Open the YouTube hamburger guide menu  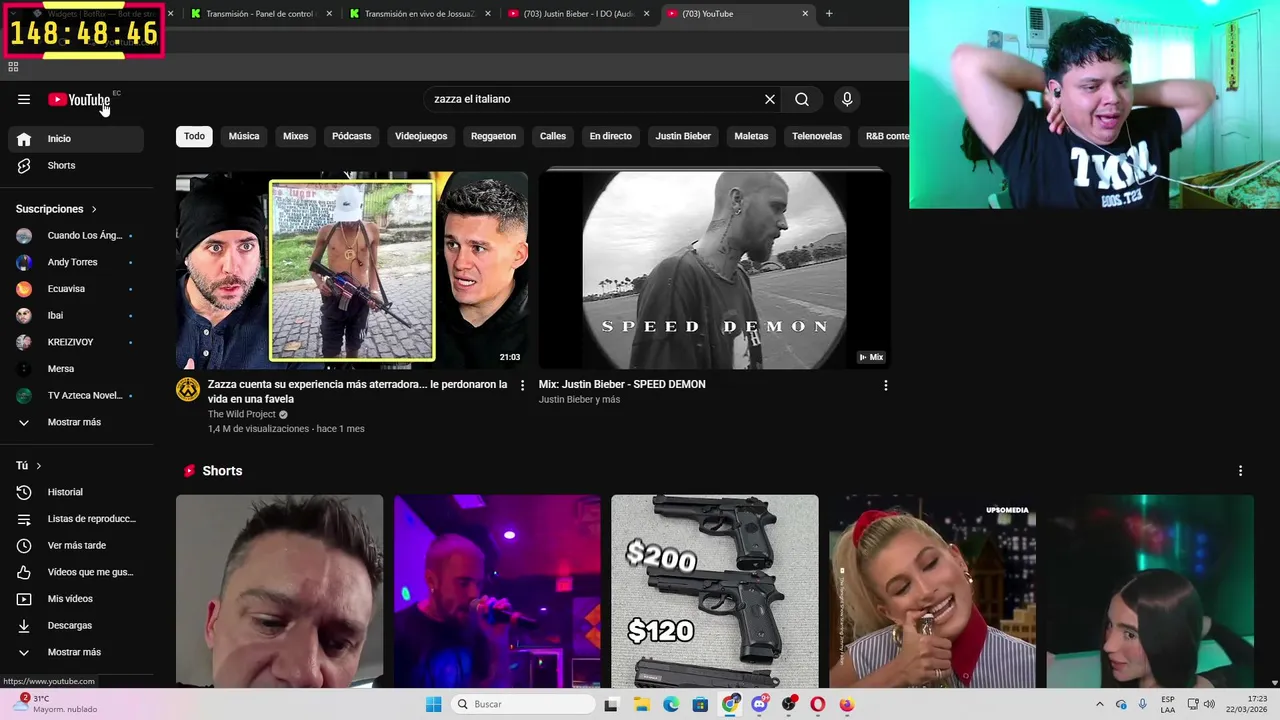click(24, 99)
